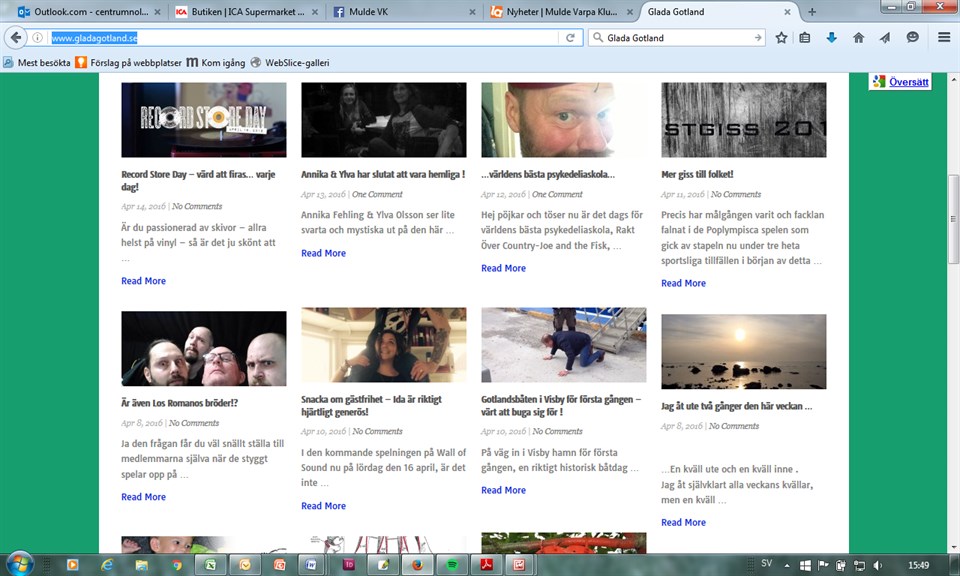The image size is (960, 576).
Task: Open a new tab with plus button
Action: [x=812, y=12]
